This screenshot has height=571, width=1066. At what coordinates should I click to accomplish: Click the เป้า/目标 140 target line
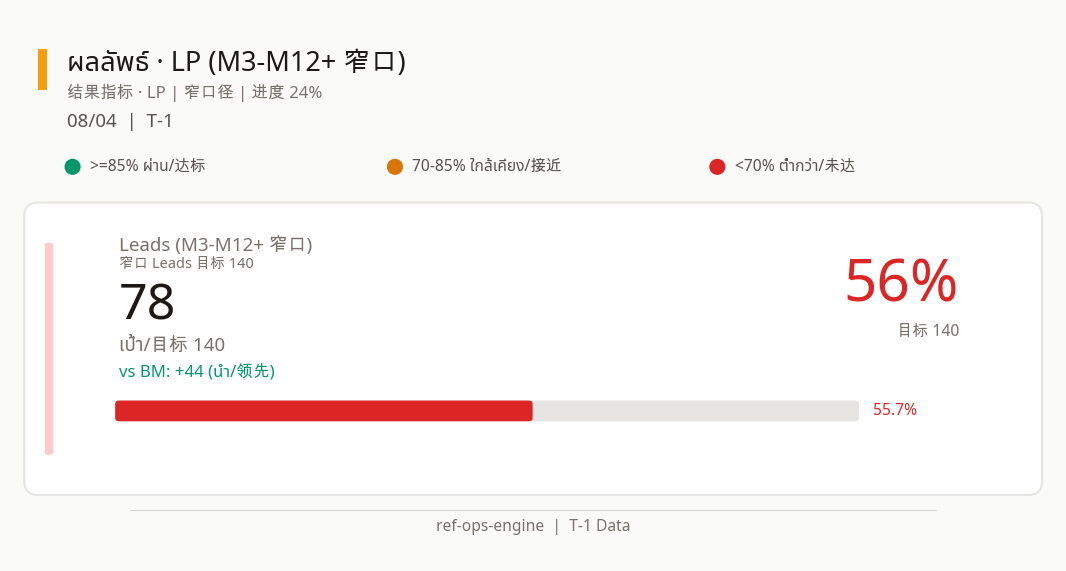point(172,345)
